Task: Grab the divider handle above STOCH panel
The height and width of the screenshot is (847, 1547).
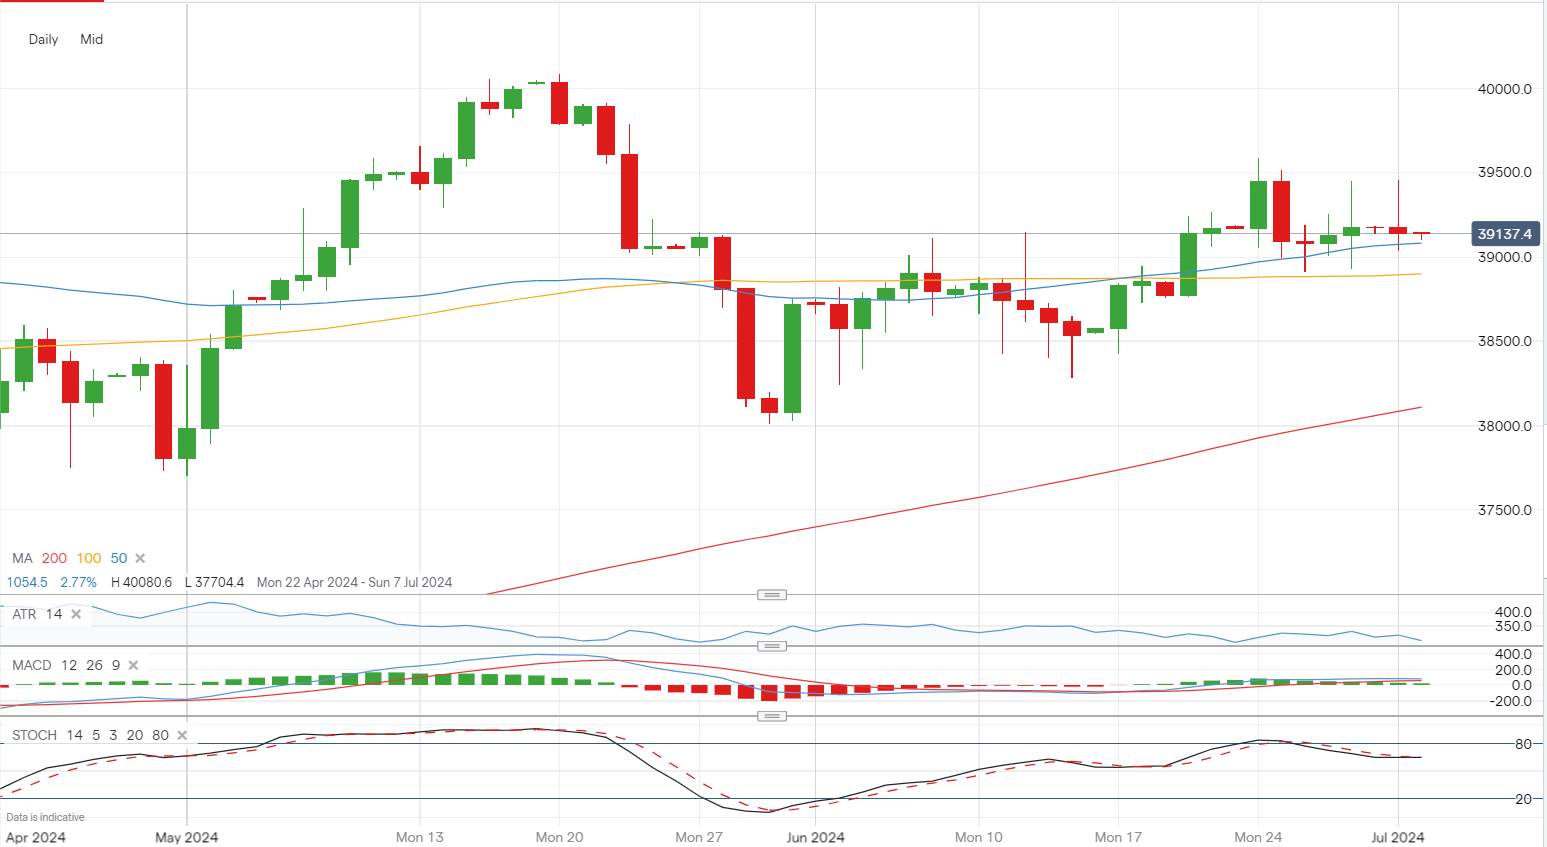Action: 771,716
